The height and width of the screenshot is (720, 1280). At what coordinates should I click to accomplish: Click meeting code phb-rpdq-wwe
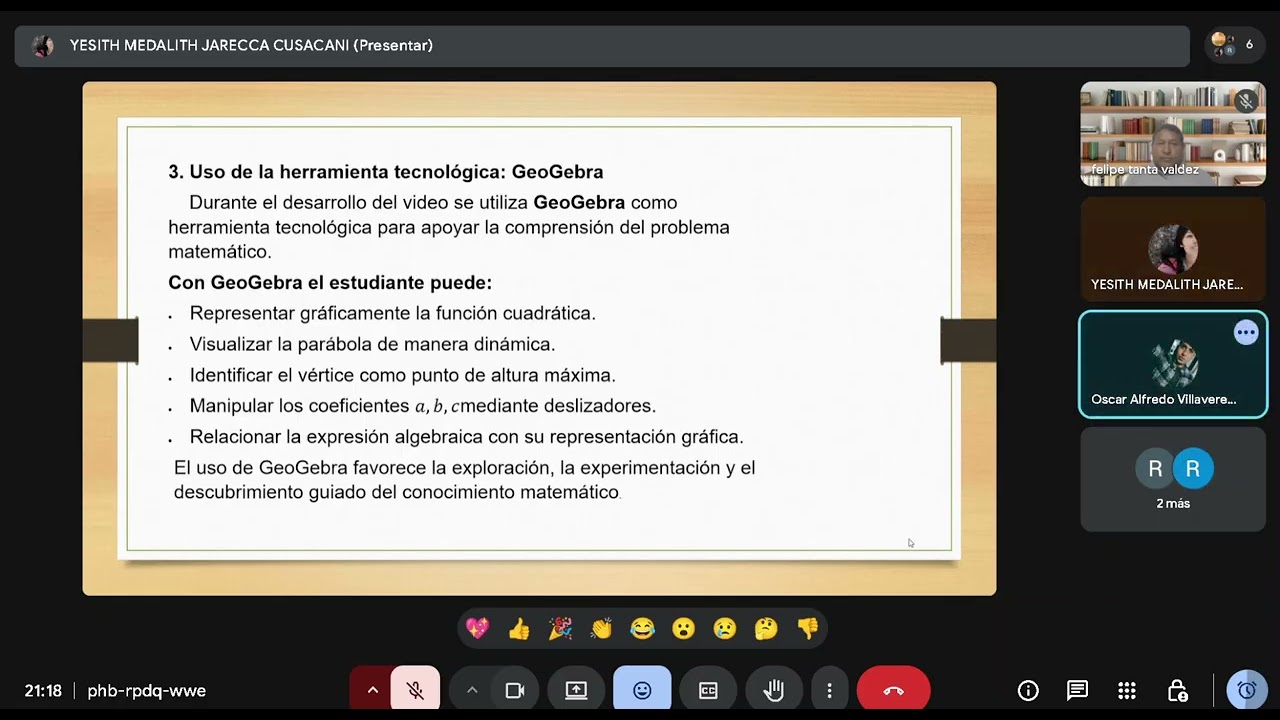tap(146, 691)
